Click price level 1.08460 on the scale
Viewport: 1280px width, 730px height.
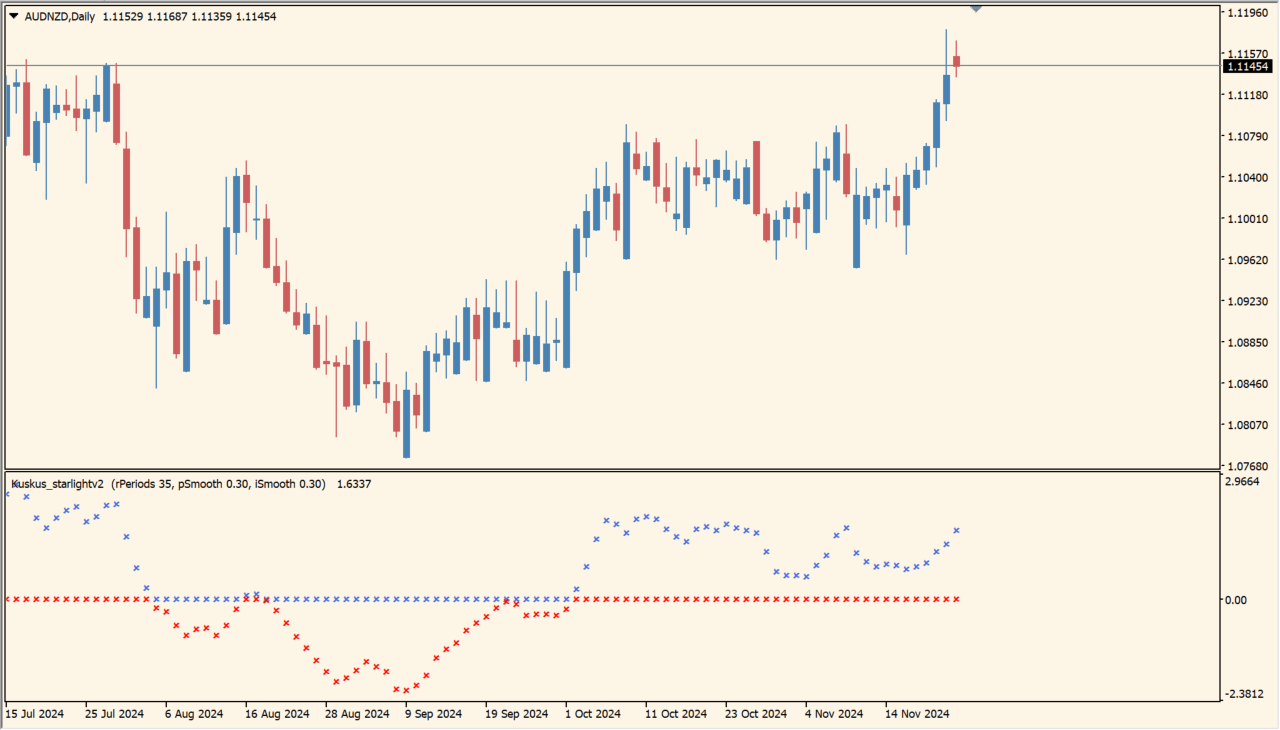[1249, 384]
